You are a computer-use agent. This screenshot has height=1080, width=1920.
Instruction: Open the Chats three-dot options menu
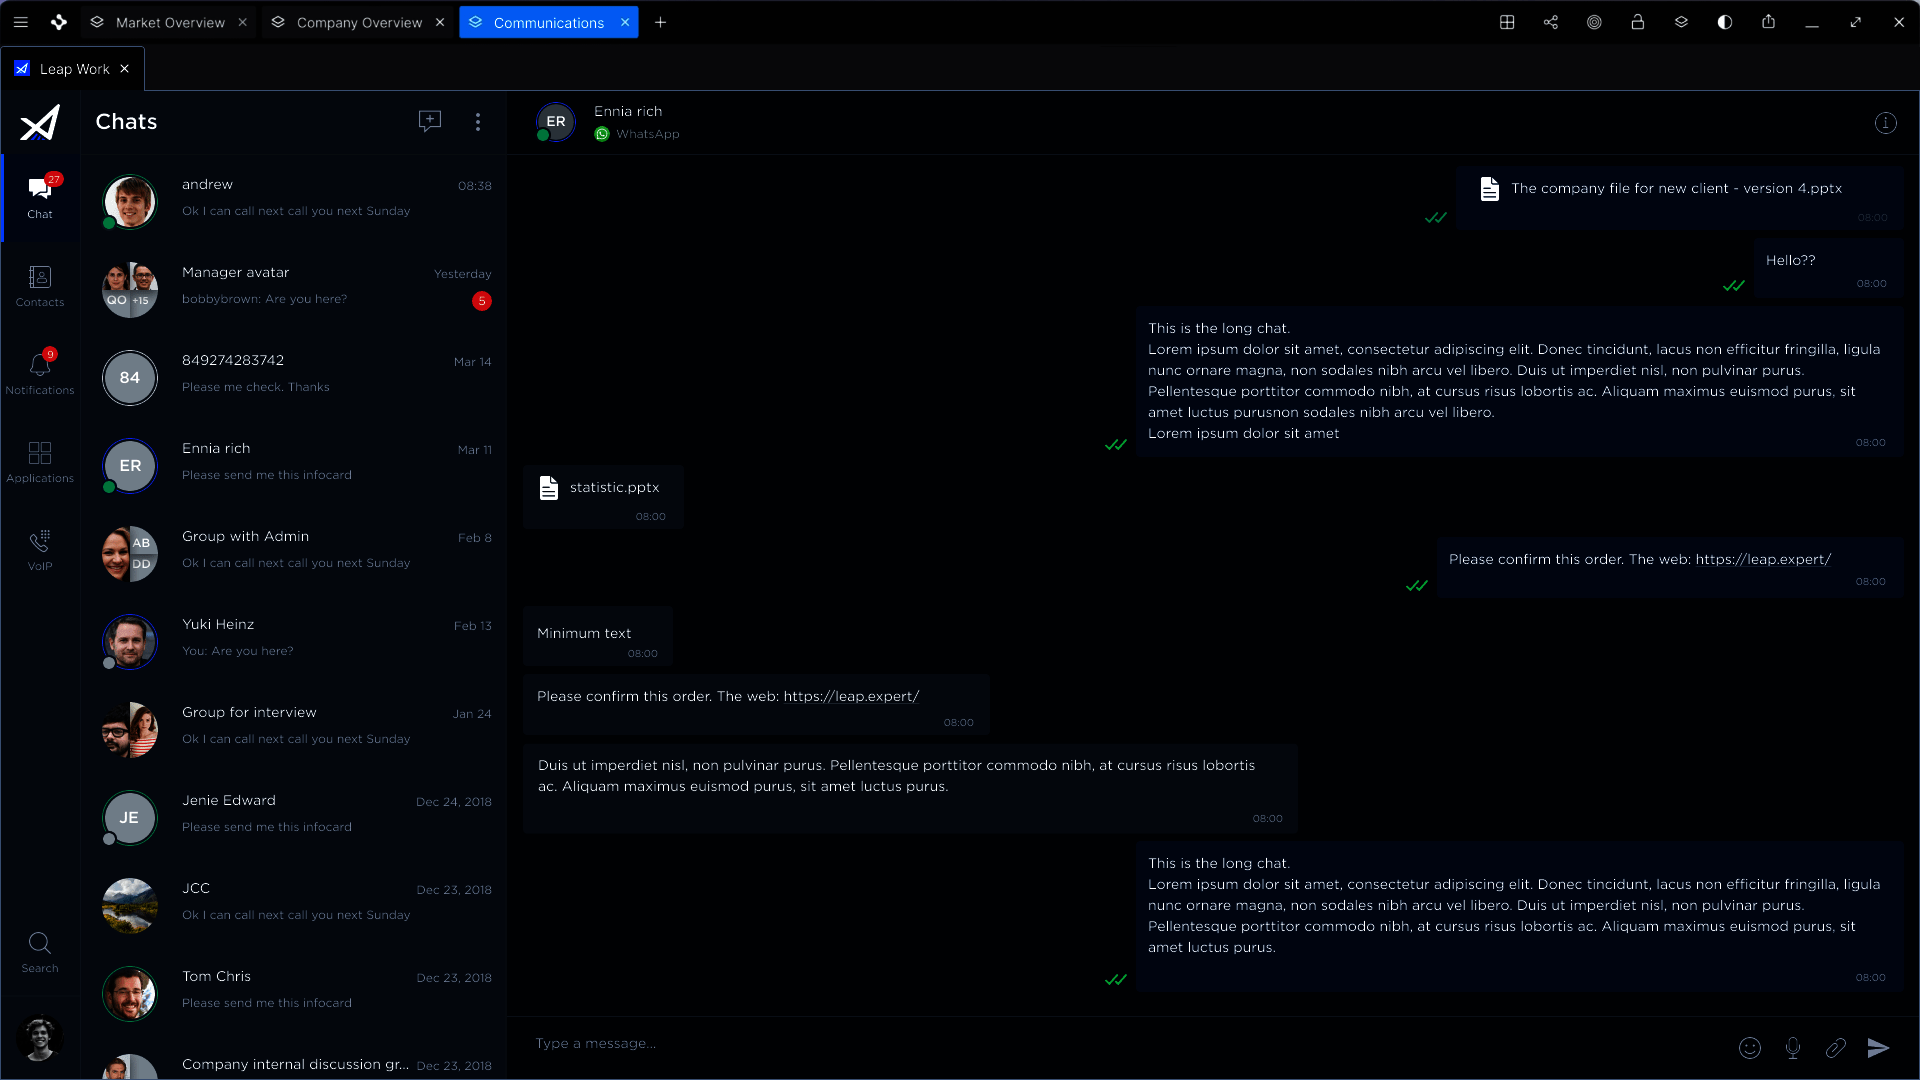point(478,121)
